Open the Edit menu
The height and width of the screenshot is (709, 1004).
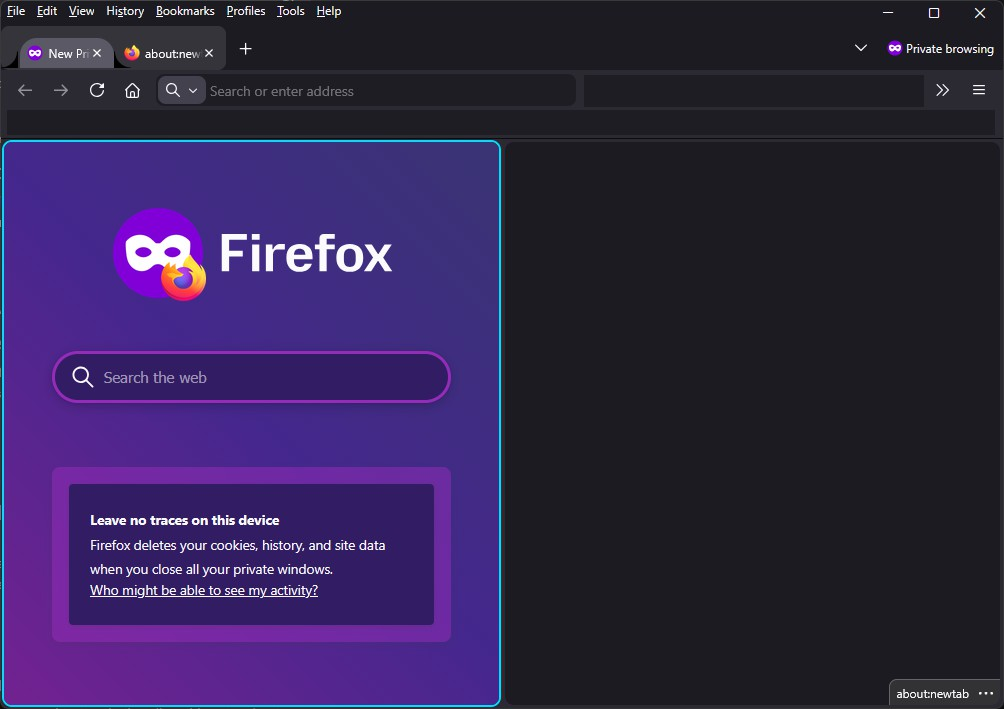(x=47, y=11)
